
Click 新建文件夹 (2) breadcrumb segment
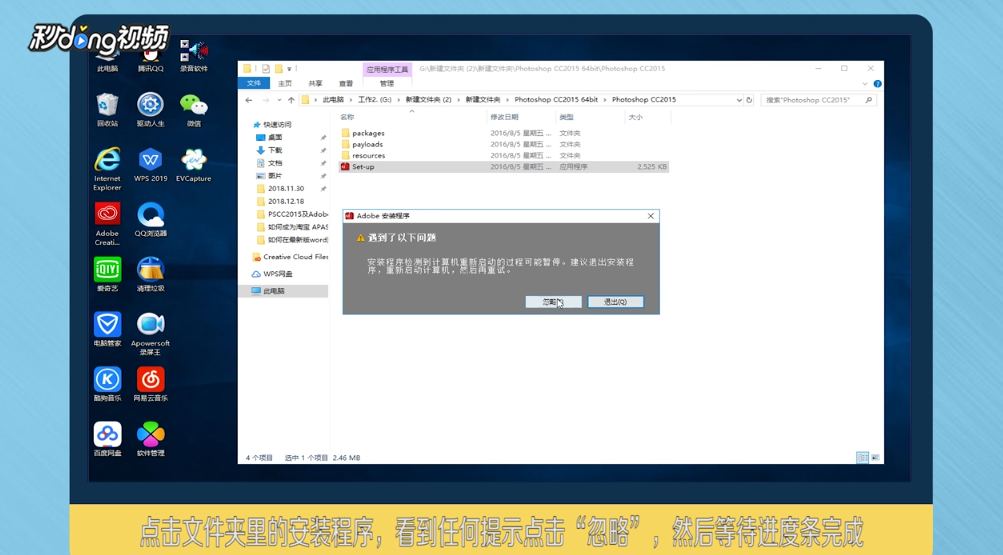tap(428, 100)
